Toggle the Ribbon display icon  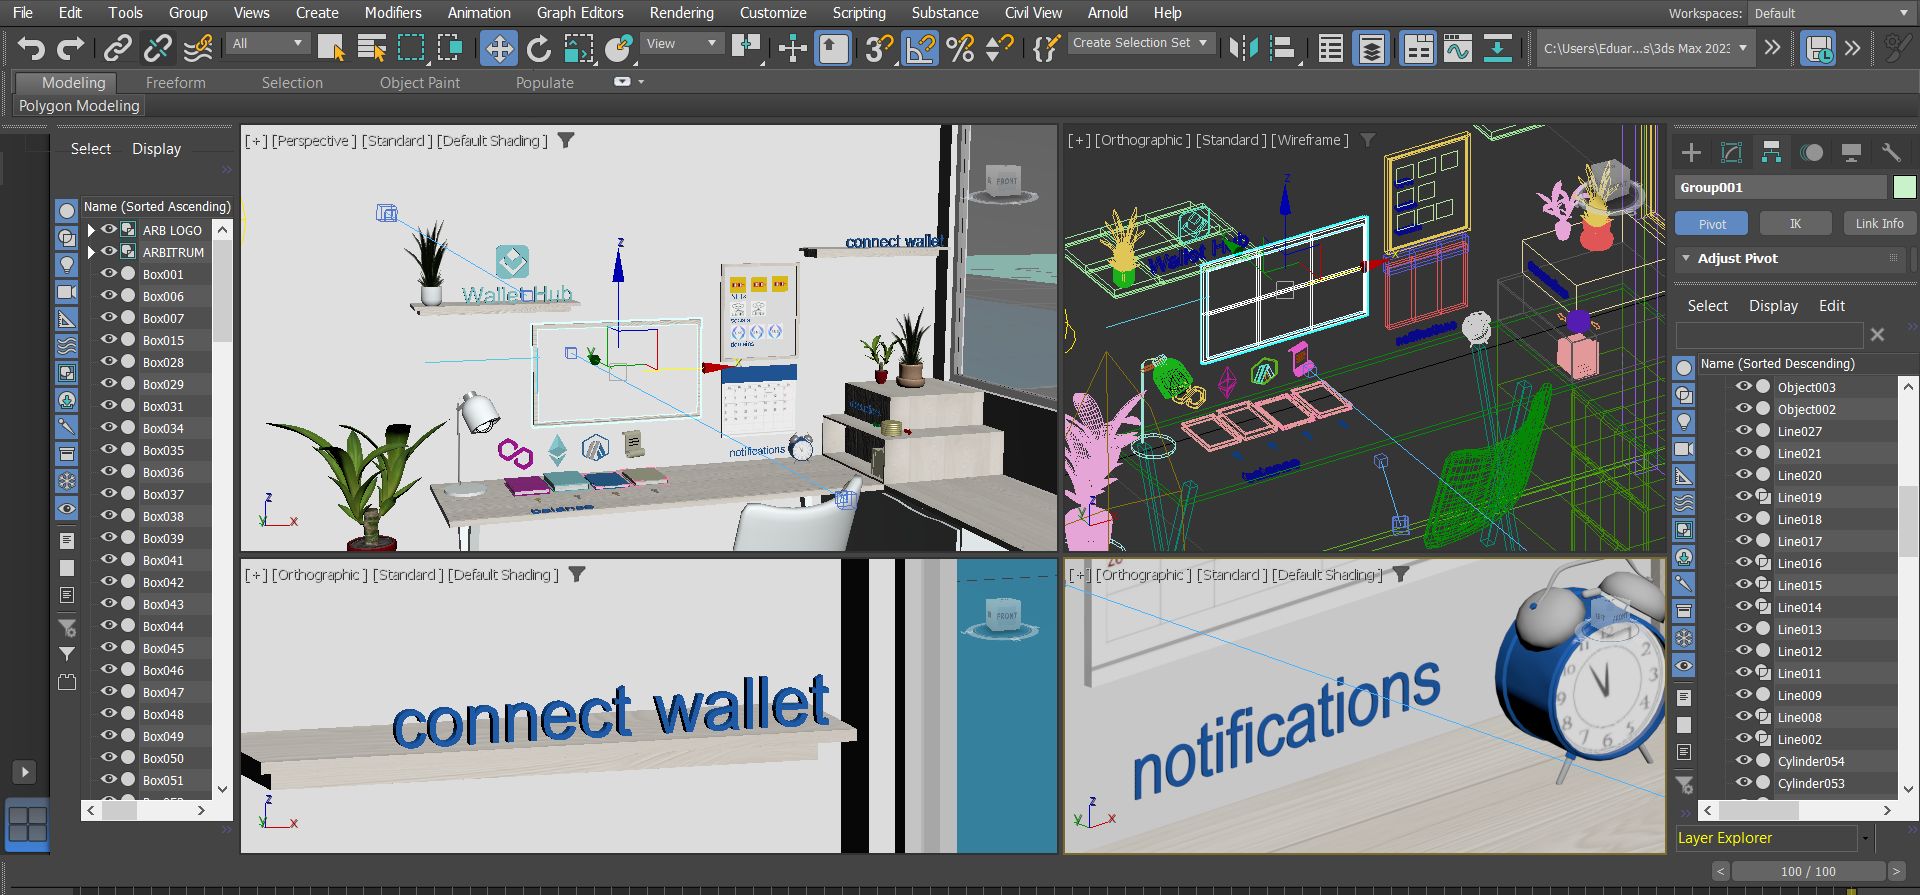1418,47
